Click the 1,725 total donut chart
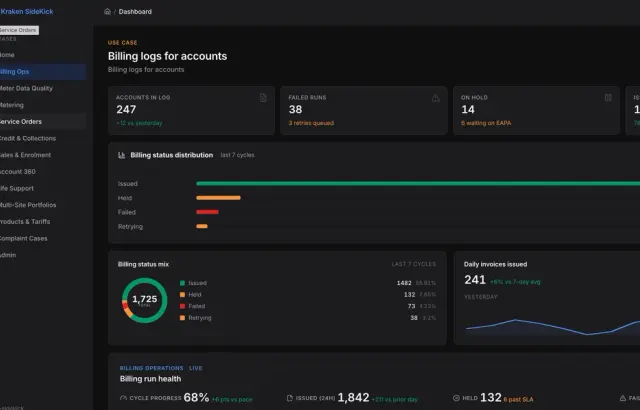 click(x=144, y=300)
